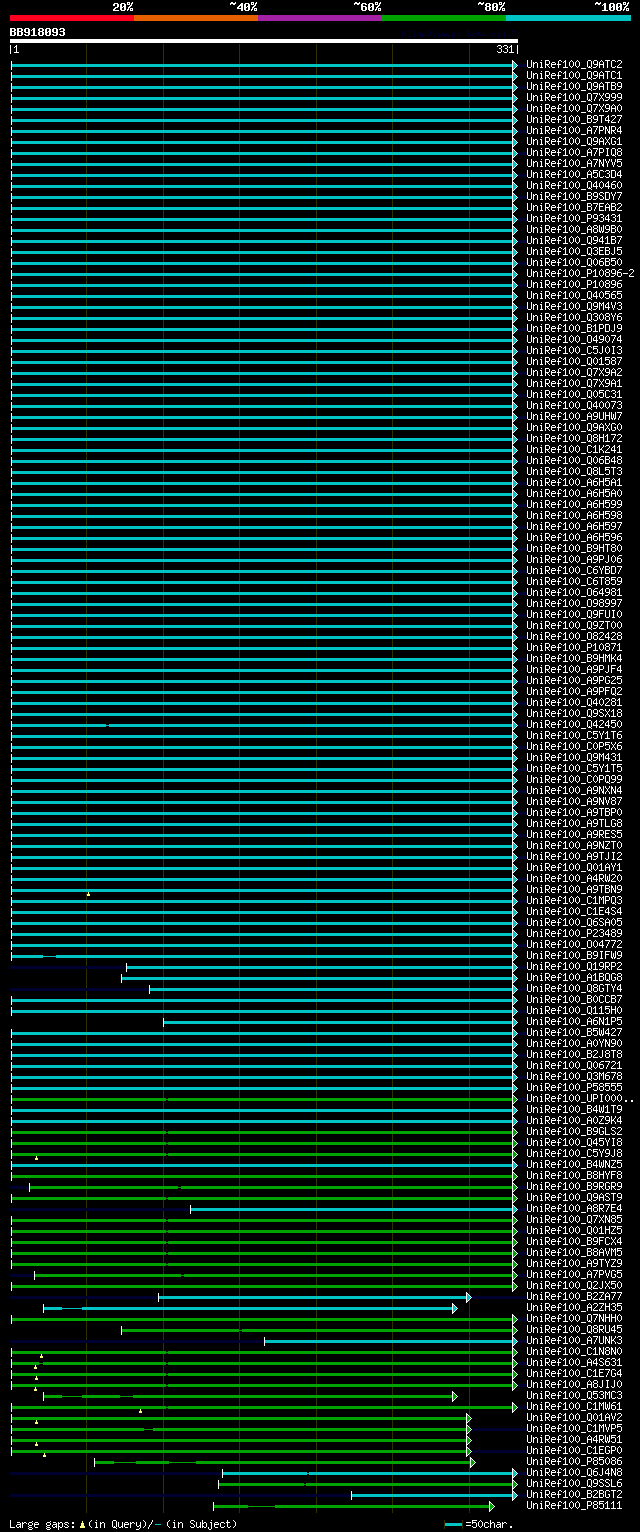Viewport: 640px width, 1532px height.
Task: Click the arrowhead ending the UniRef100_A2ZH35 alignment
Action: click(x=455, y=1308)
